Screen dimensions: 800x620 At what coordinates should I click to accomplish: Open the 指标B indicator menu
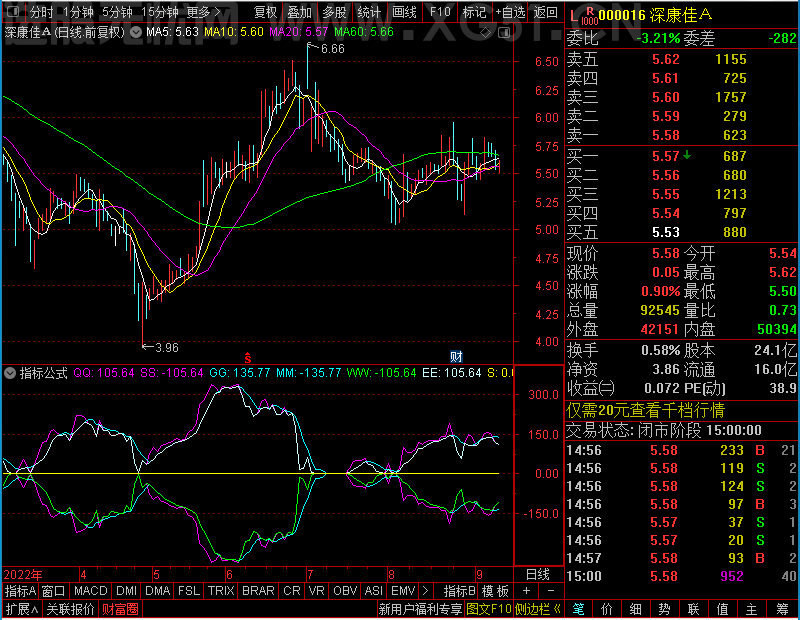[459, 591]
